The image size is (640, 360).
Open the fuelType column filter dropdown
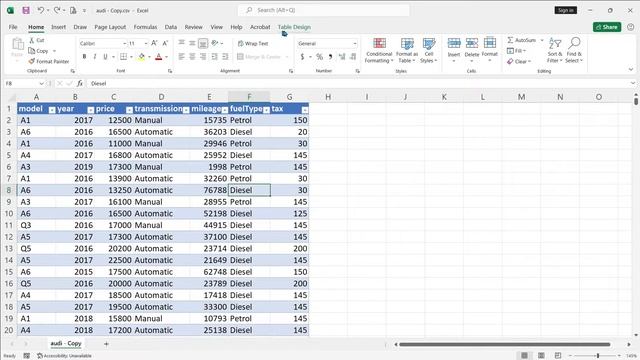(x=266, y=110)
